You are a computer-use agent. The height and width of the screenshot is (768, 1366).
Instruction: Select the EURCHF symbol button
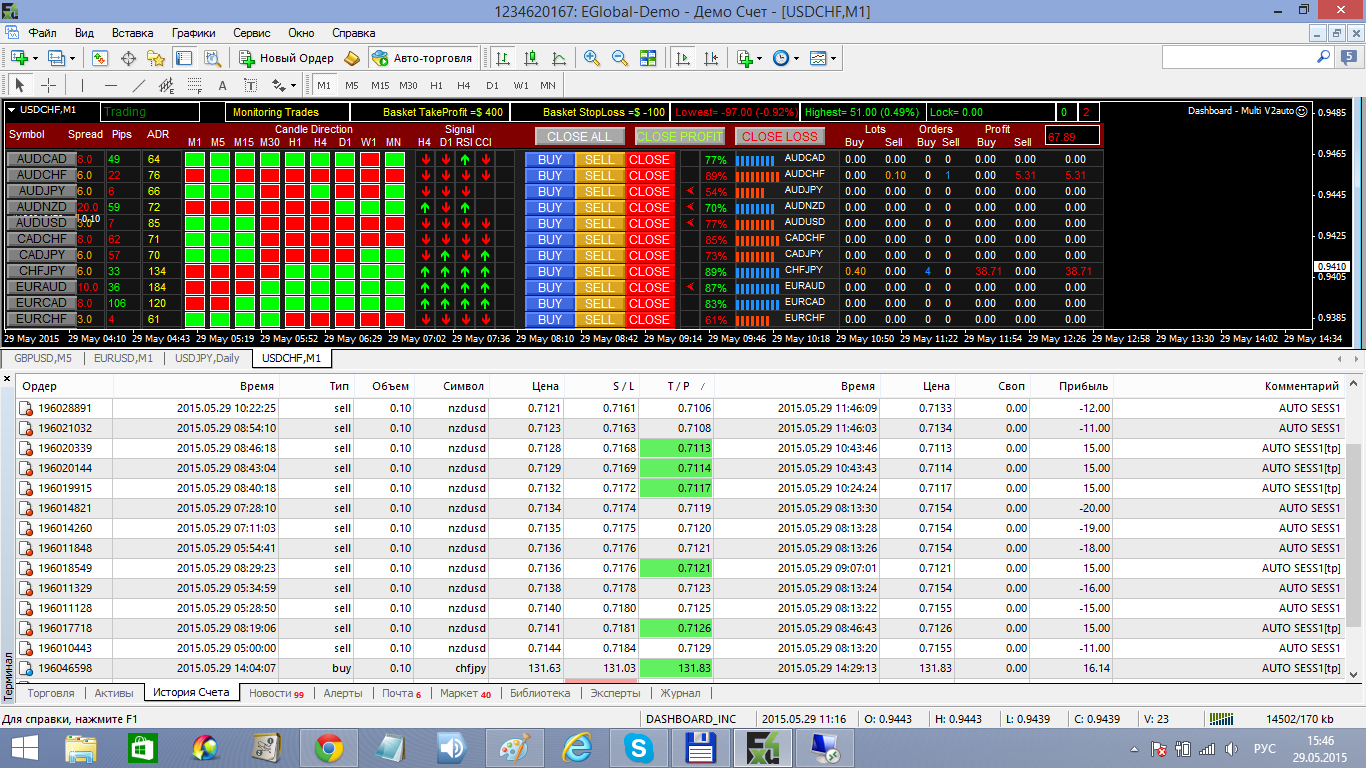(41, 319)
